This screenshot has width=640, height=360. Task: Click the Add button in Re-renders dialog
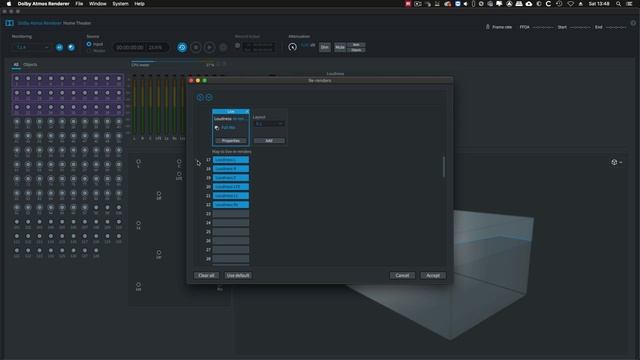[269, 140]
